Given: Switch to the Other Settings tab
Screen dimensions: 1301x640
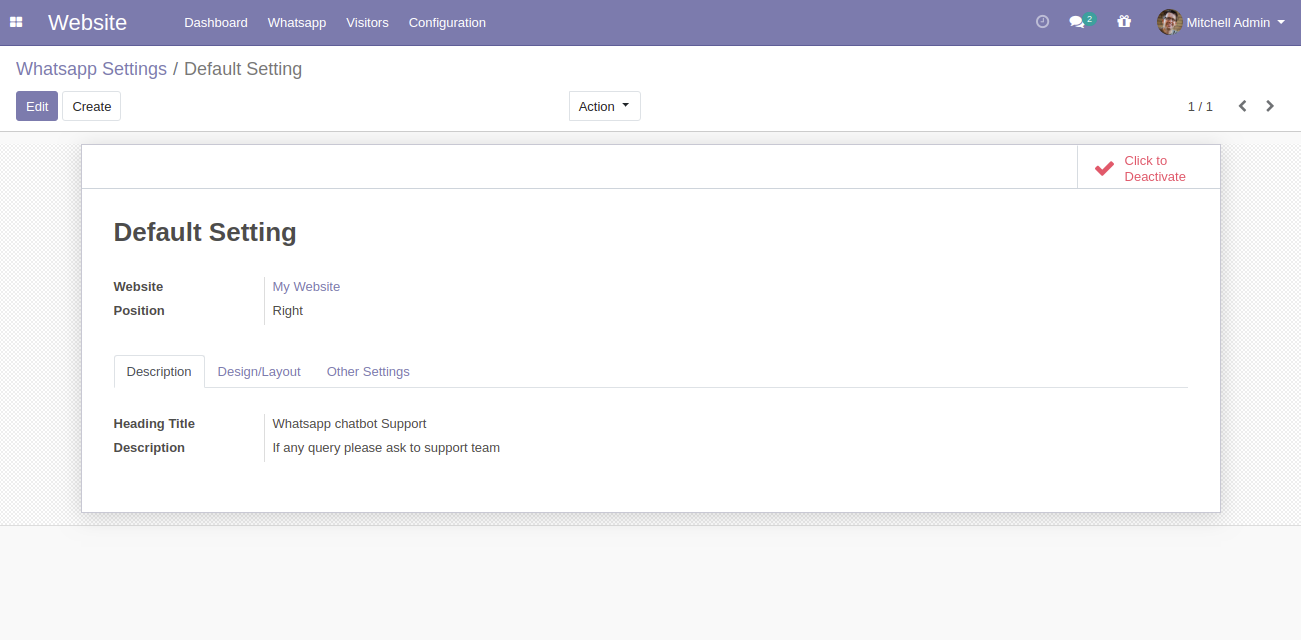Looking at the screenshot, I should pos(368,371).
